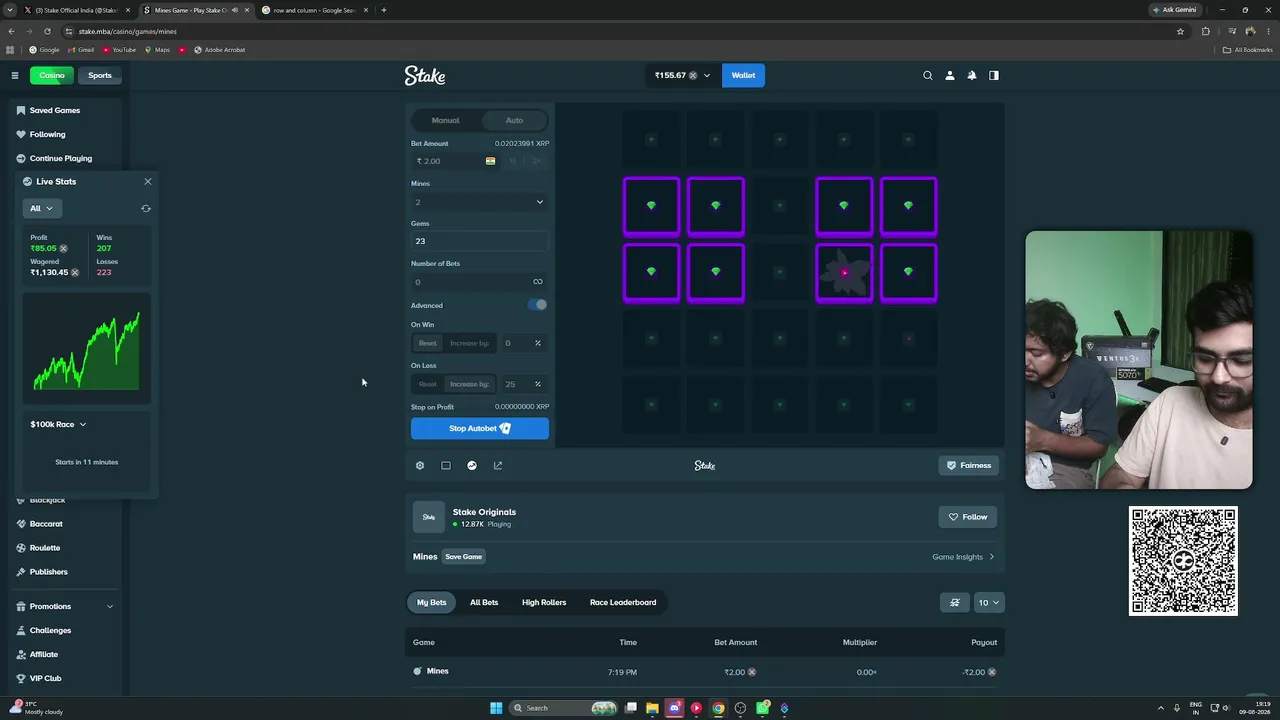Open the All filter dropdown in Live Stats

click(42, 208)
